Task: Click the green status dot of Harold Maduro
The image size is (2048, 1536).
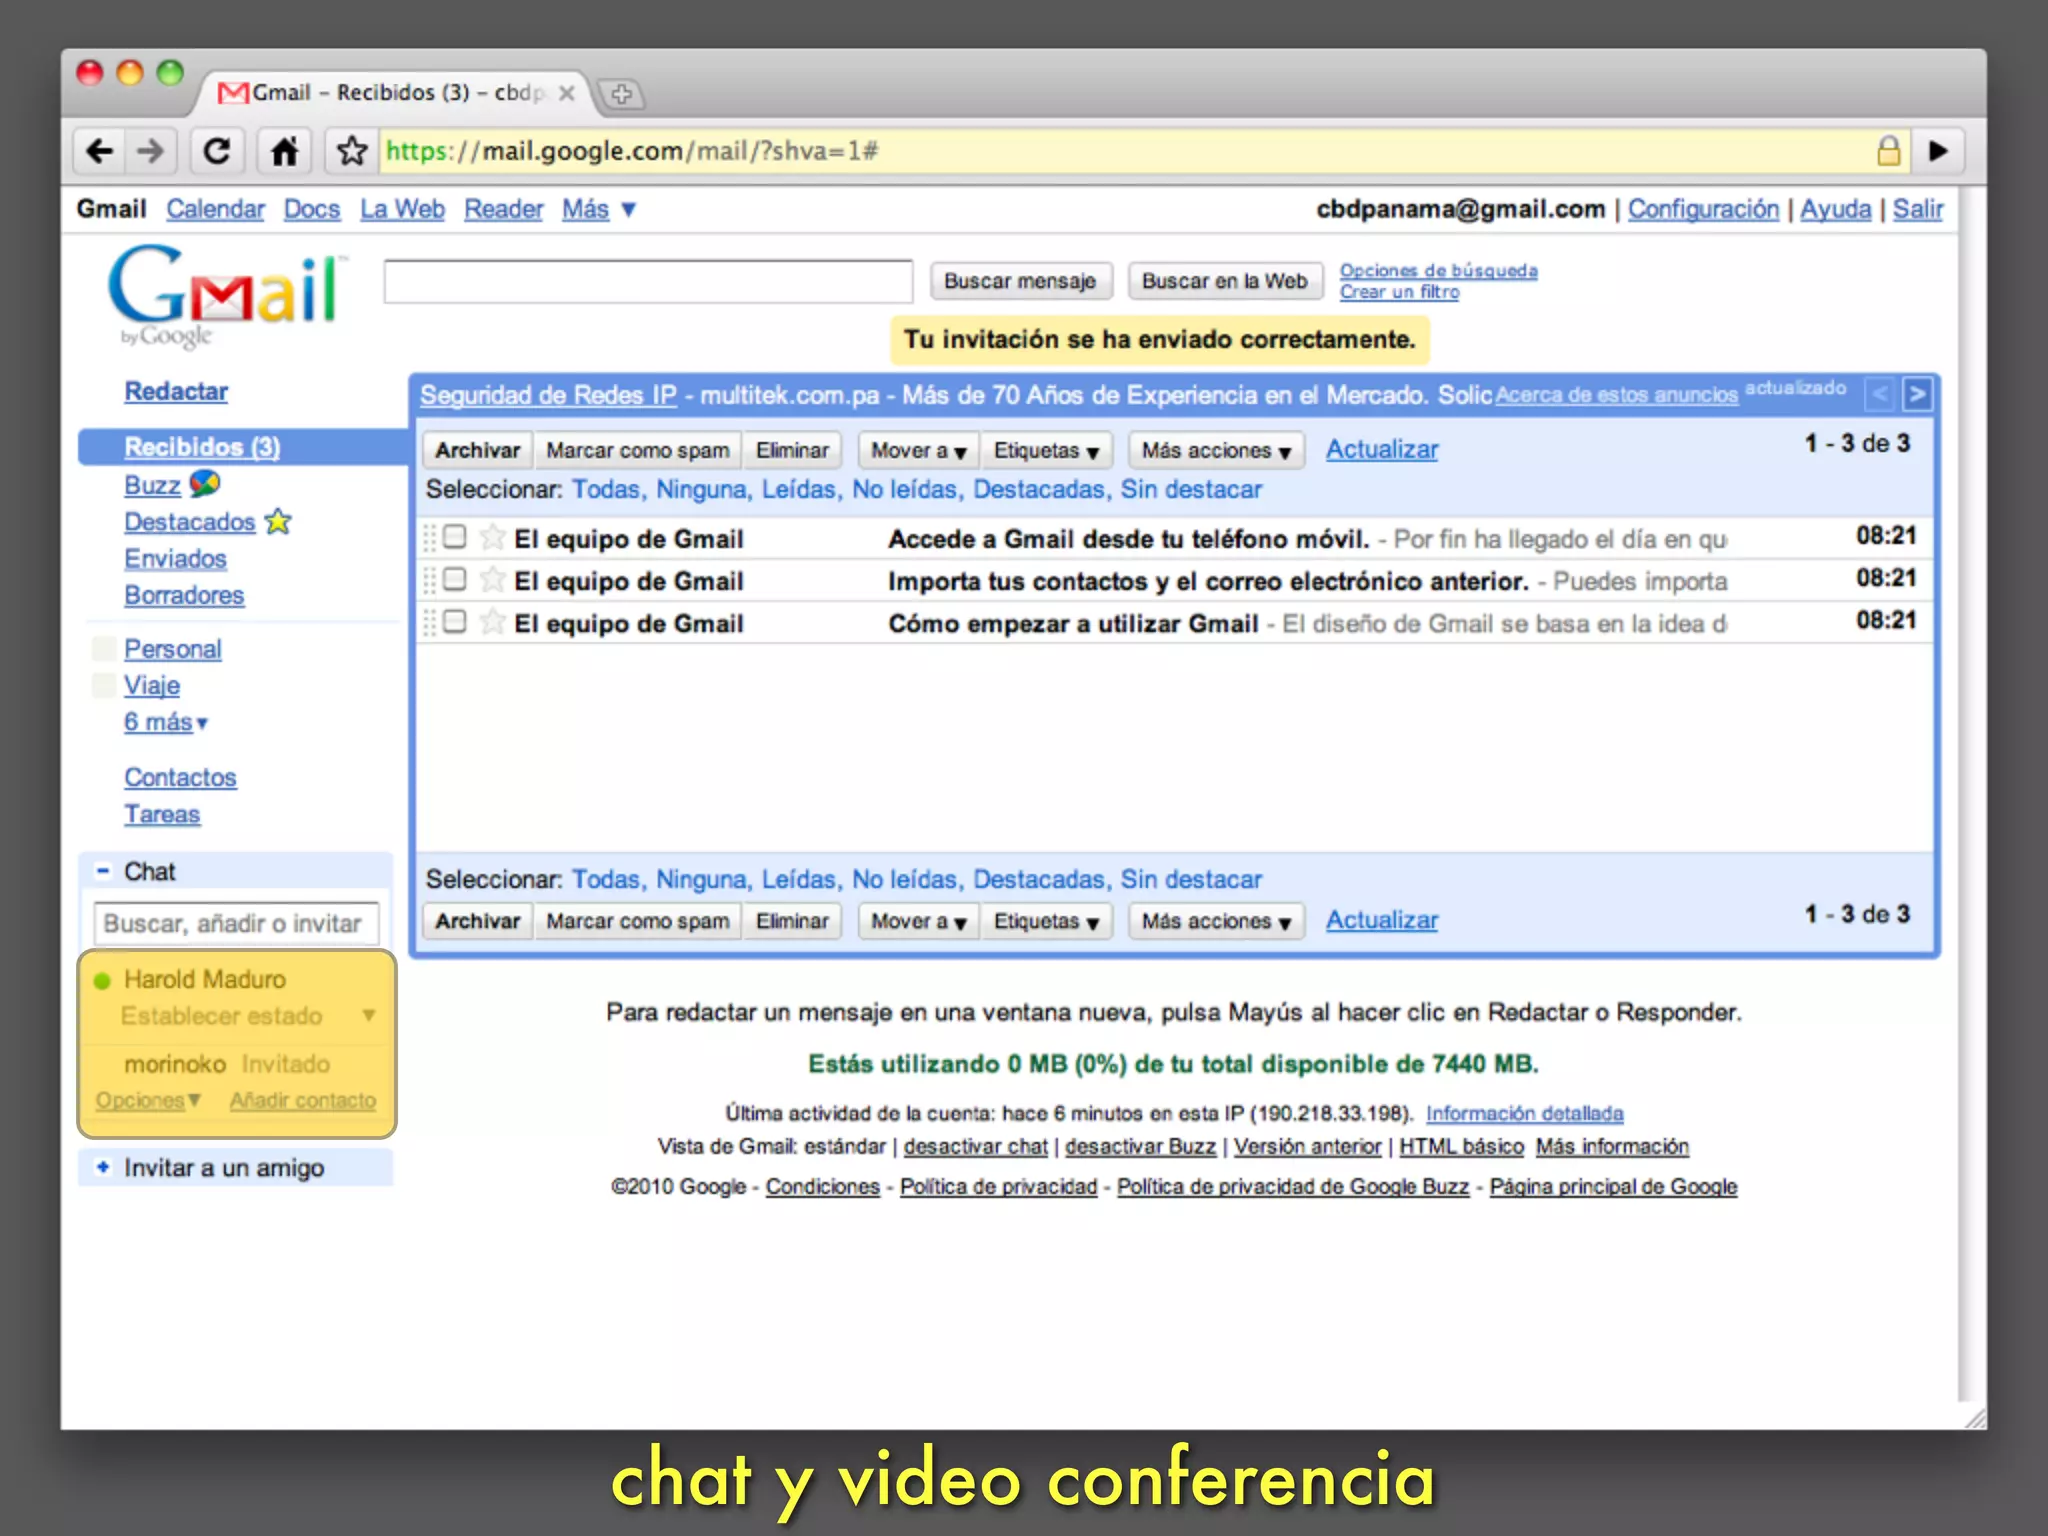Action: pyautogui.click(x=102, y=980)
